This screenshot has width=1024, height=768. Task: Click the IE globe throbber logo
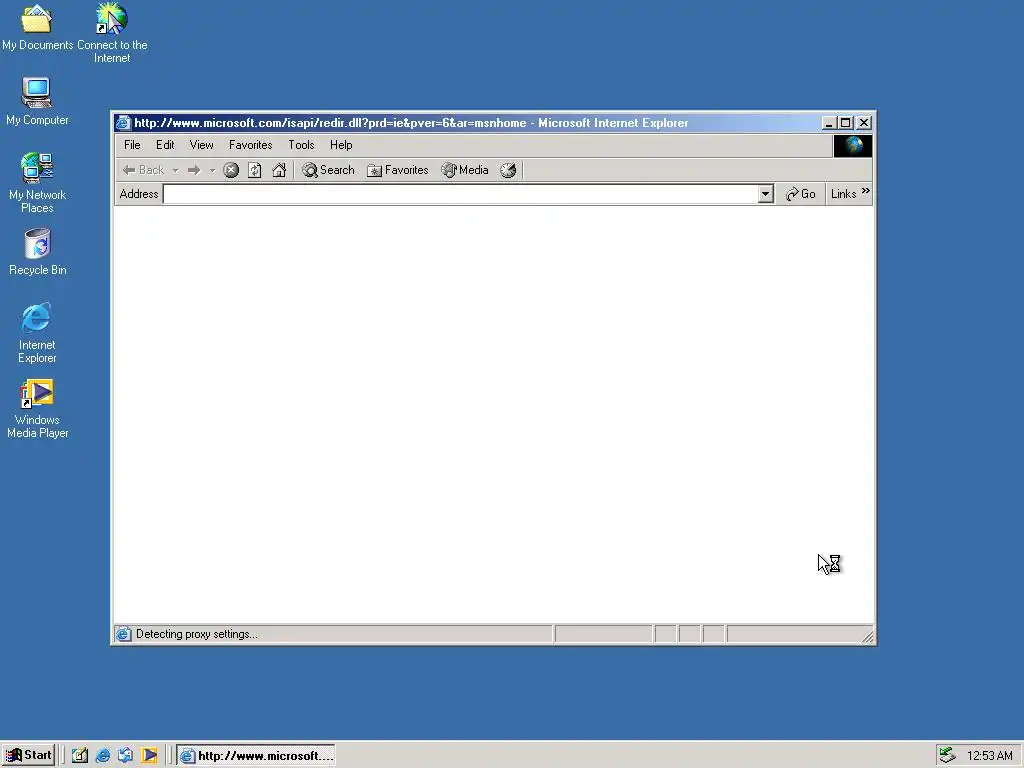click(853, 146)
